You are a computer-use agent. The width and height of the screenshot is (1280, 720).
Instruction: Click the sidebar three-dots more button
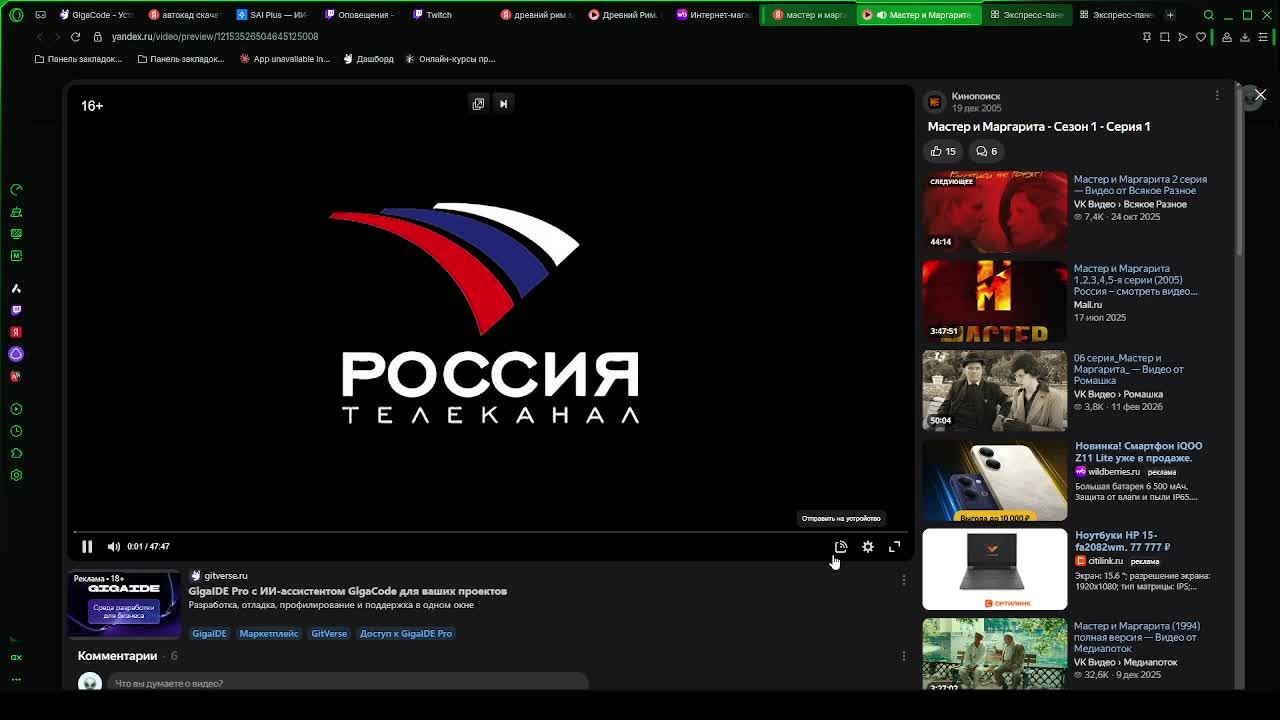16,679
